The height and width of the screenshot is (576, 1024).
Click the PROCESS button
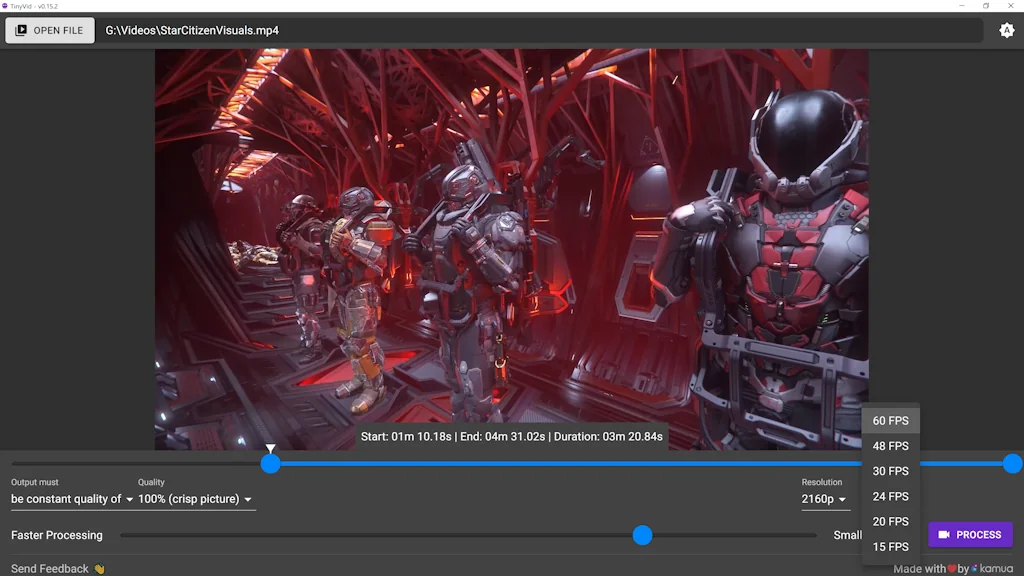click(970, 534)
